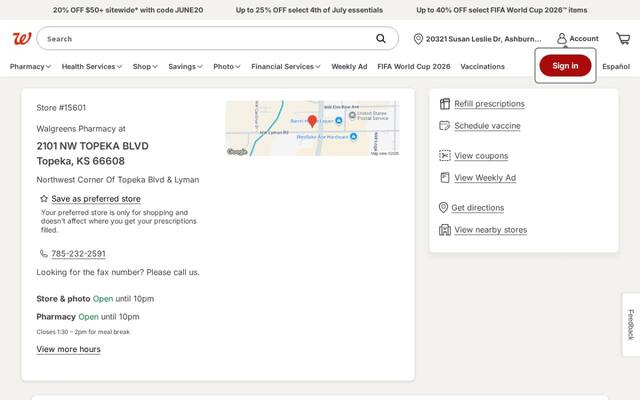The height and width of the screenshot is (400, 640).
Task: Expand the Shop menu
Action: (x=145, y=67)
